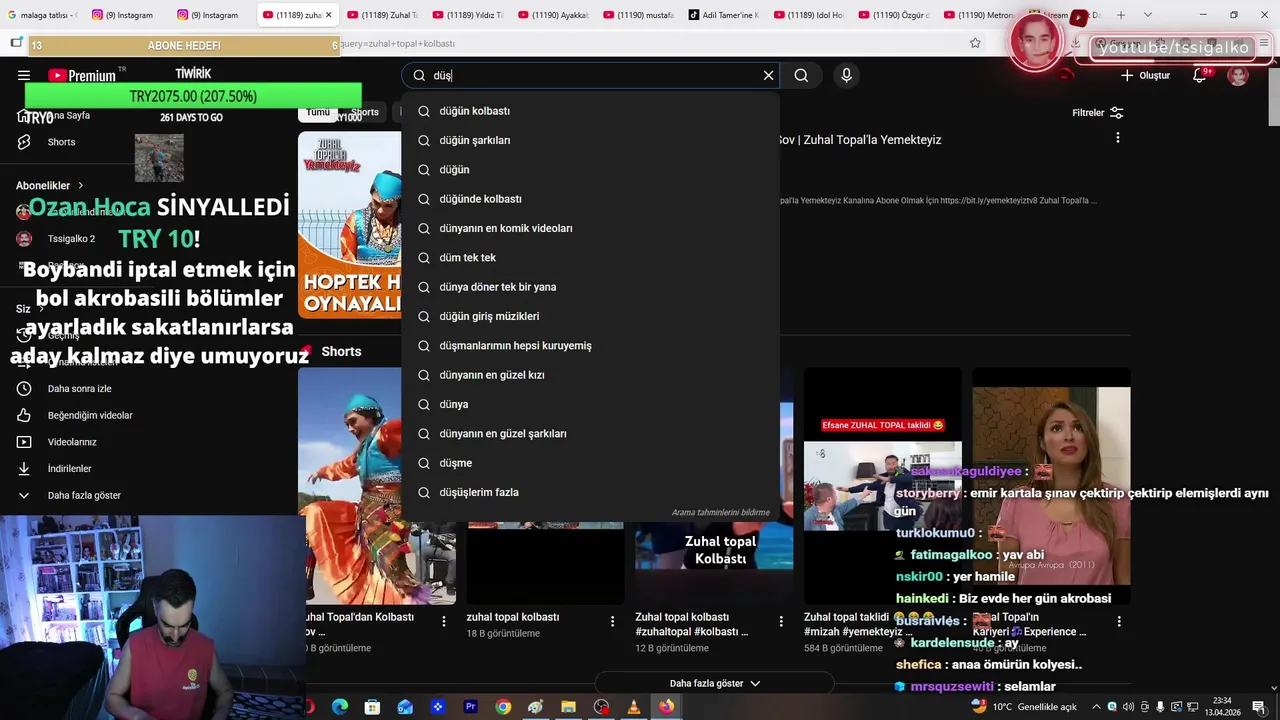The height and width of the screenshot is (720, 1280).
Task: Choose "düğün giriş müzikleri" suggestion
Action: 590,316
